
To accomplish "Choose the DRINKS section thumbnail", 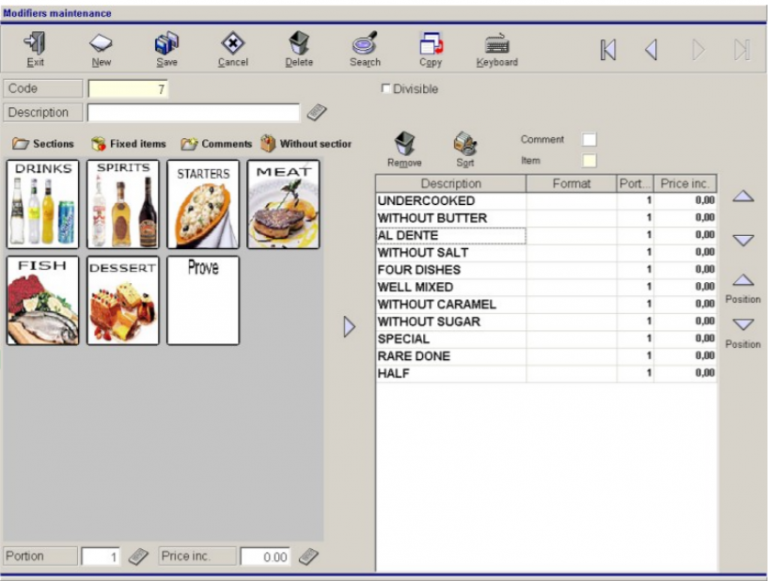I will coord(43,204).
